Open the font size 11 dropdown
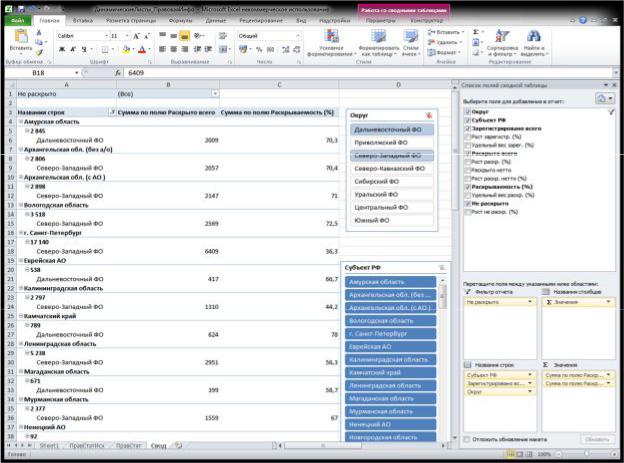 coord(127,36)
